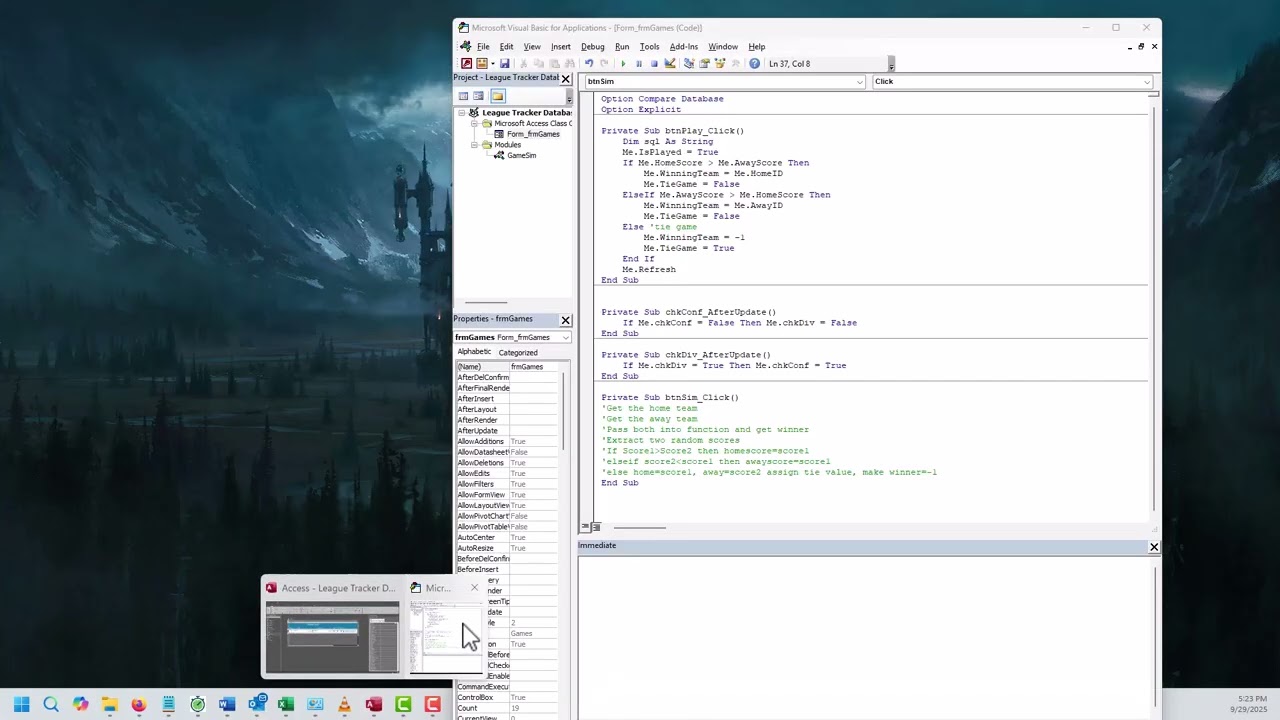Close the Properties panel
This screenshot has width=1280, height=720.
coord(565,320)
